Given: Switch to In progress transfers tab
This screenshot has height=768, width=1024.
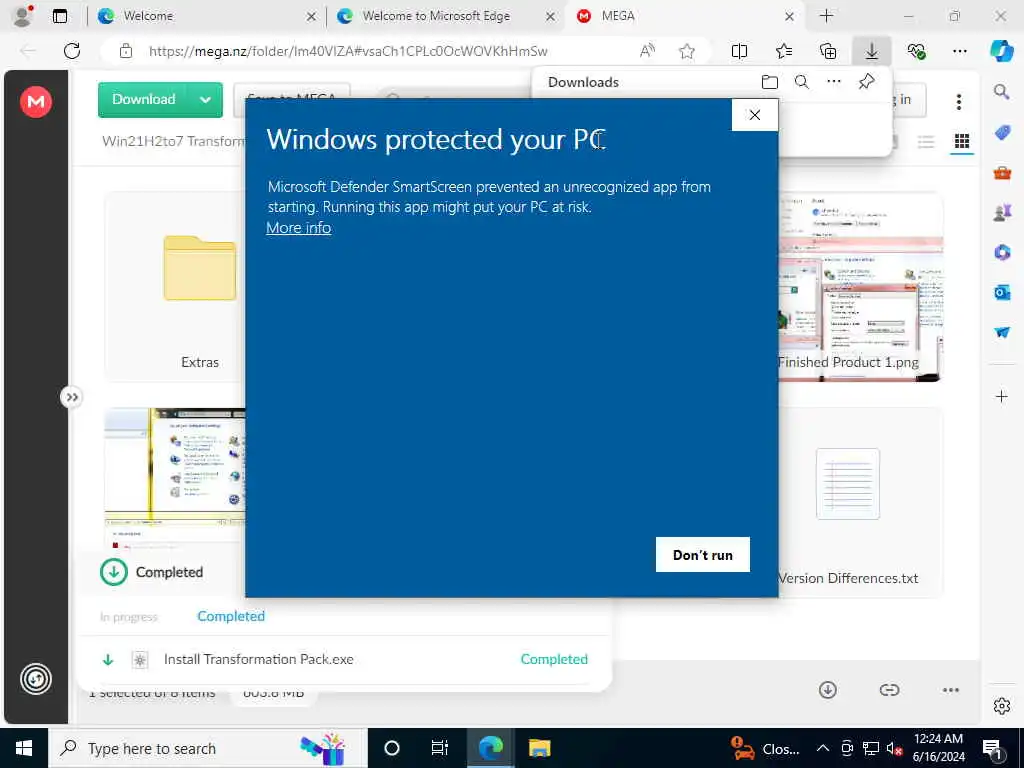Looking at the screenshot, I should pos(129,616).
